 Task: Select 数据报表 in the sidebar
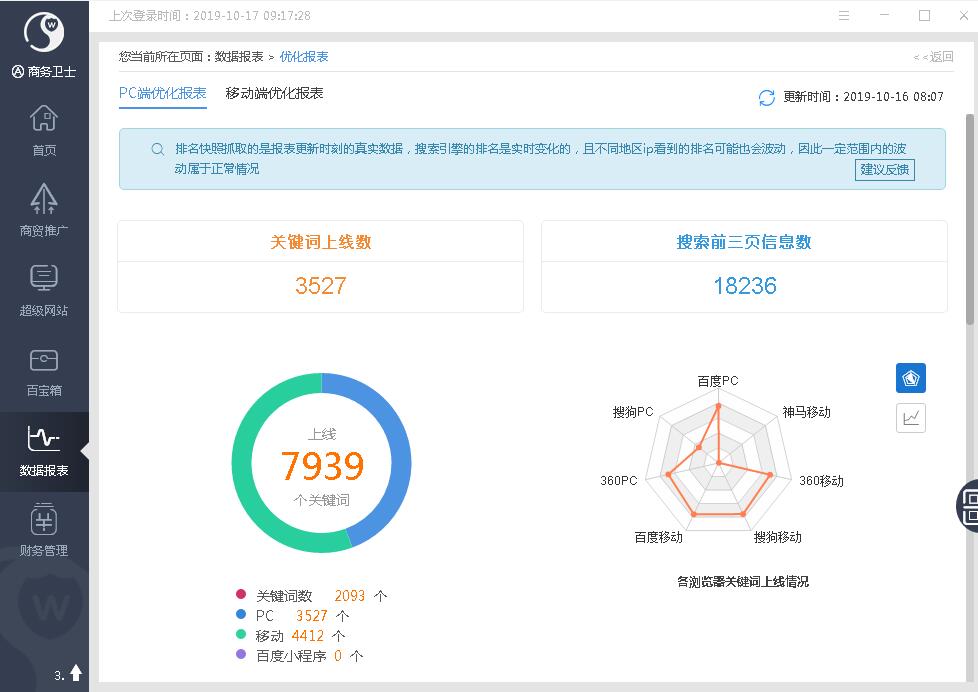[44, 450]
